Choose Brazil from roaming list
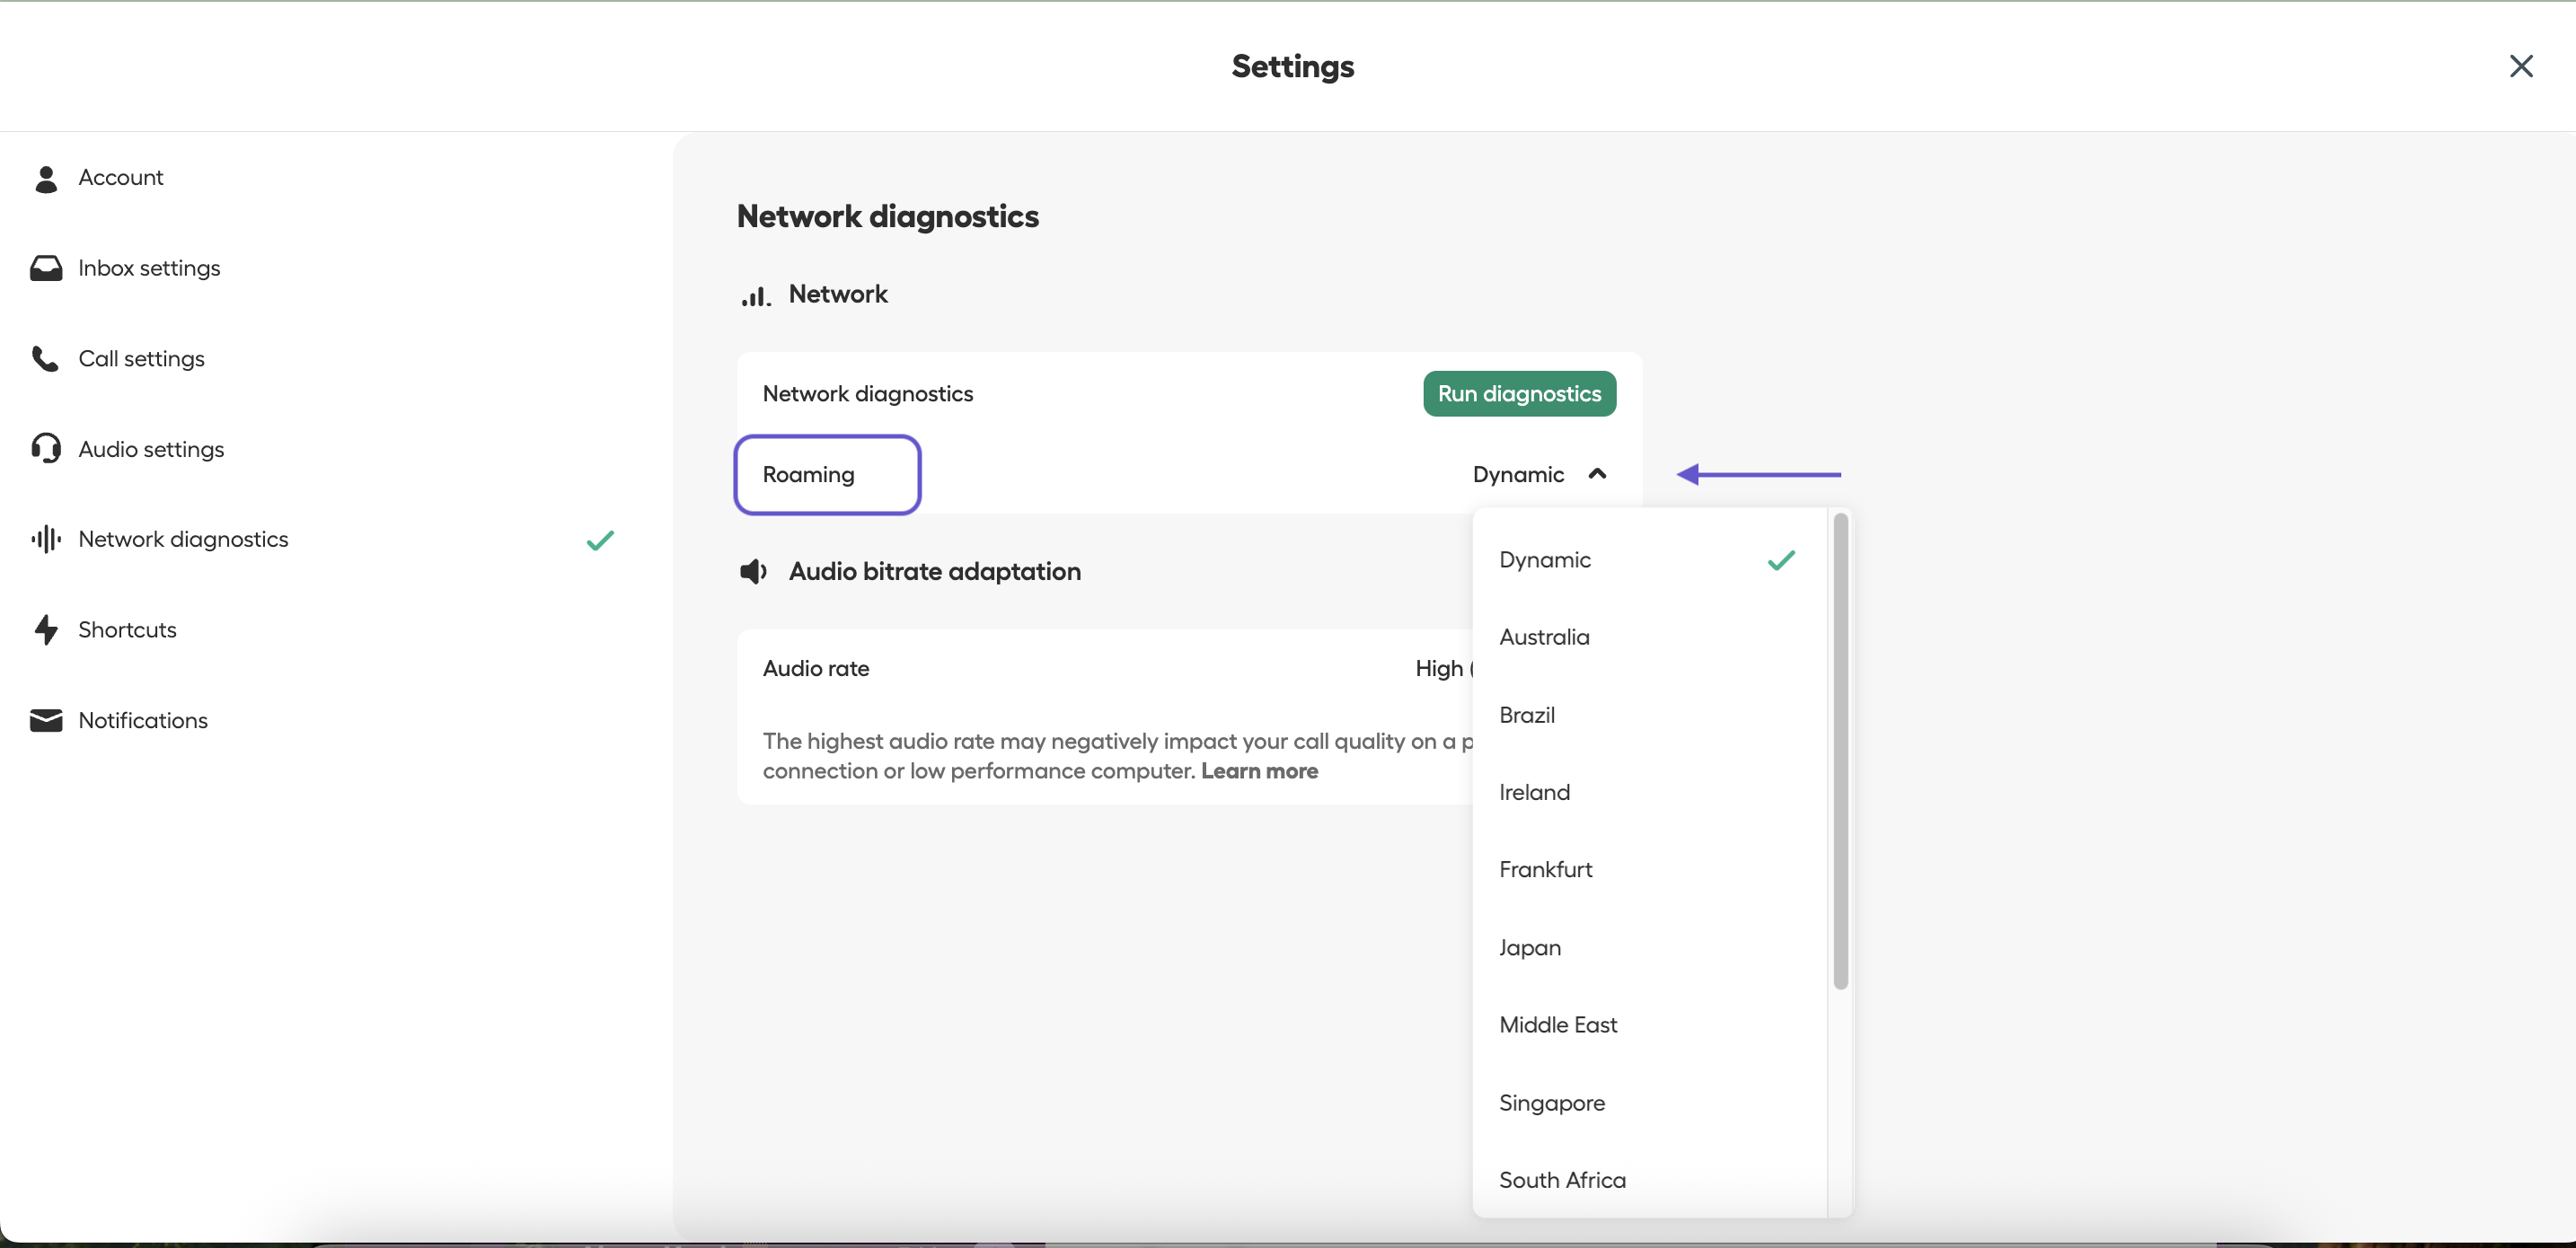This screenshot has width=2576, height=1248. tap(1649, 715)
